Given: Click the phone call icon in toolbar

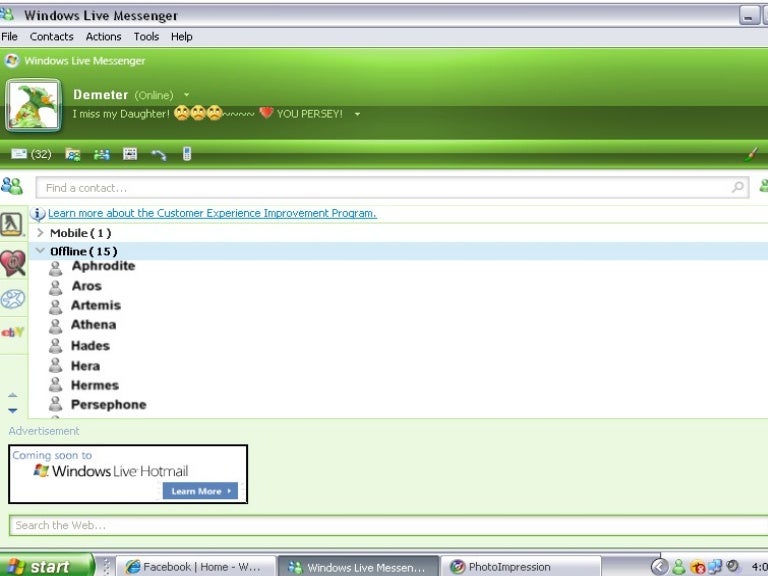Looking at the screenshot, I should (x=158, y=154).
